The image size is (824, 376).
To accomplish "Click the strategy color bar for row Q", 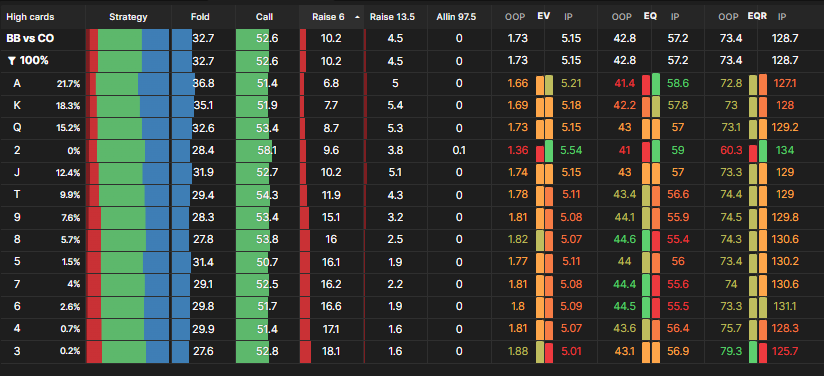I will 128,128.
